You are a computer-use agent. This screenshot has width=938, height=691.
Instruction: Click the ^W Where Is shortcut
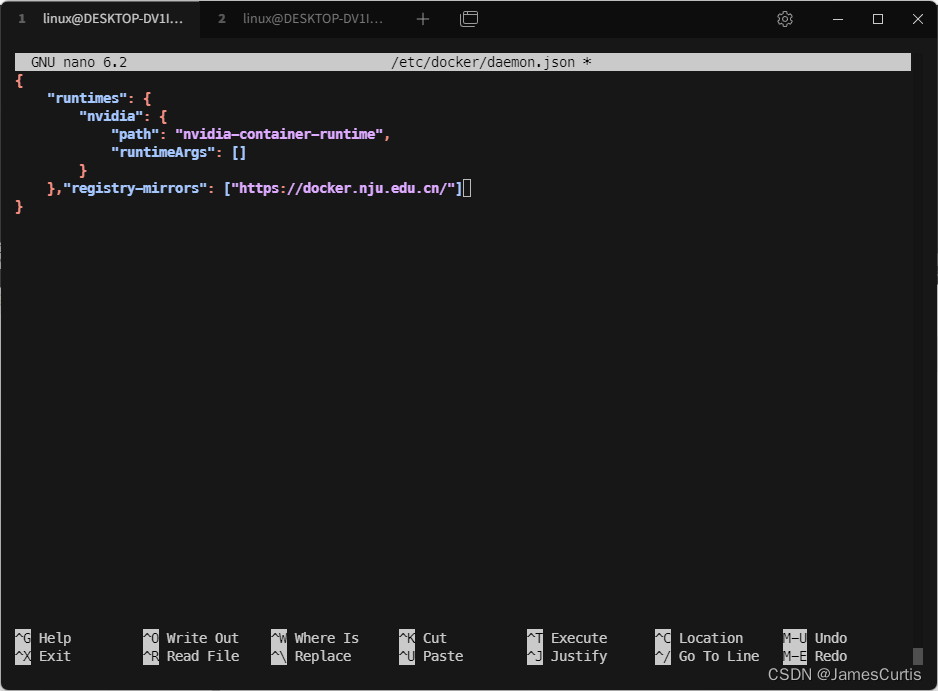tap(315, 638)
